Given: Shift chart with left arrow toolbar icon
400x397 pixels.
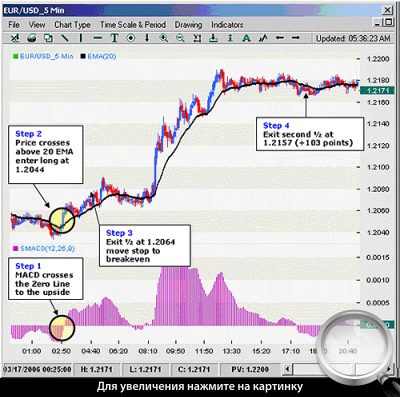Looking at the screenshot, I should point(280,38).
